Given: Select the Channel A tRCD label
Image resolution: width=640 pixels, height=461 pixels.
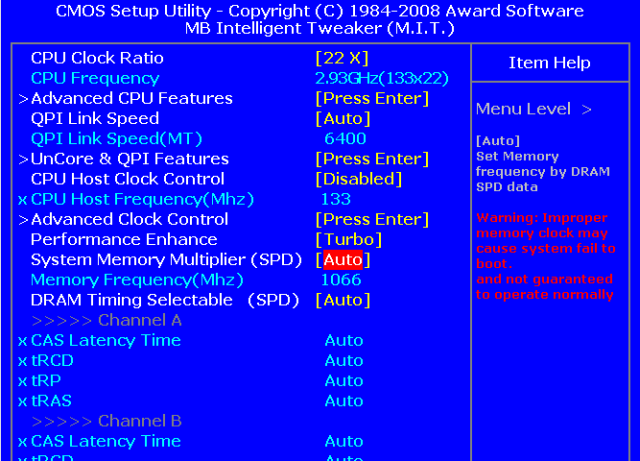Looking at the screenshot, I should pos(52,361).
